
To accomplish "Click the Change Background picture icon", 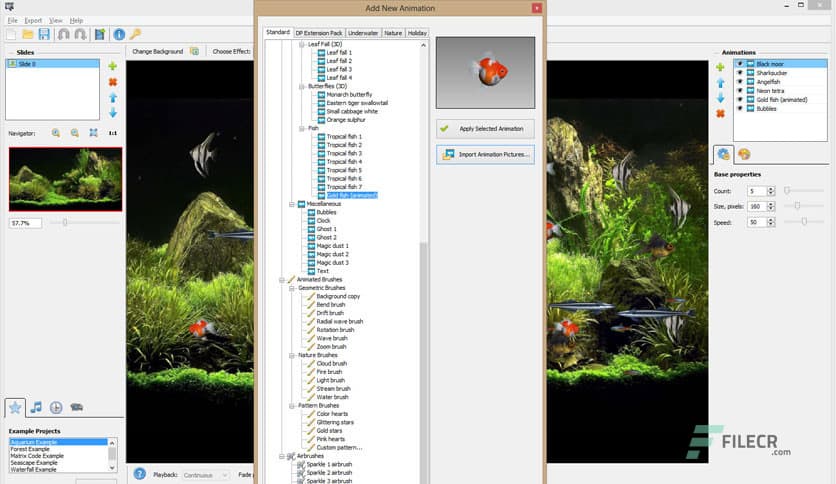I will click(x=195, y=51).
